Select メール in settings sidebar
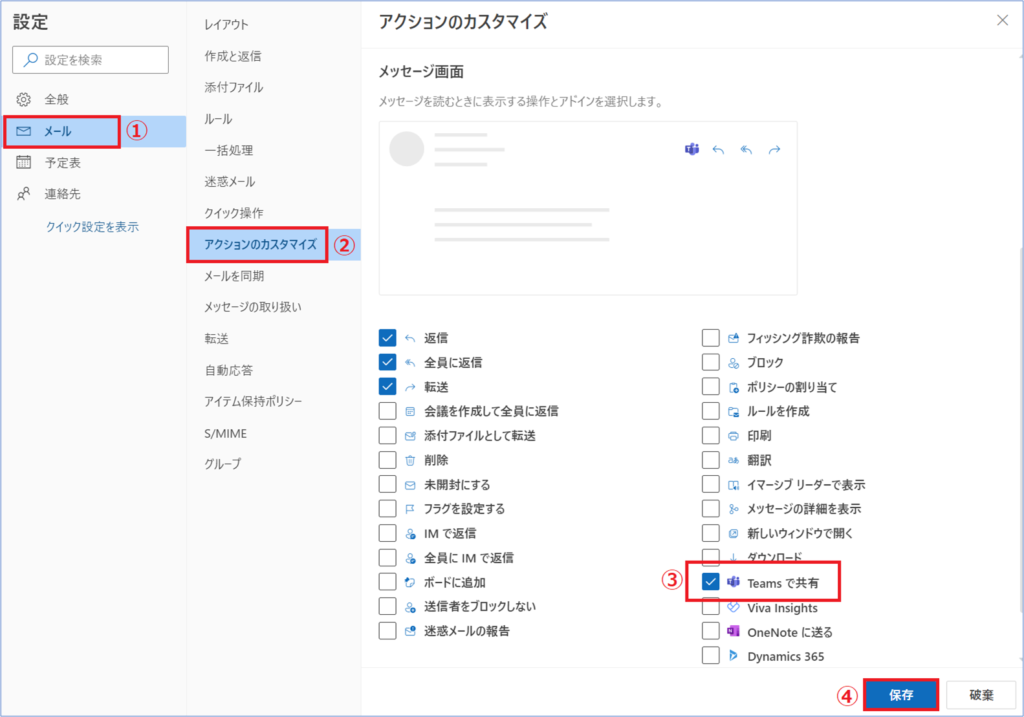 58,132
